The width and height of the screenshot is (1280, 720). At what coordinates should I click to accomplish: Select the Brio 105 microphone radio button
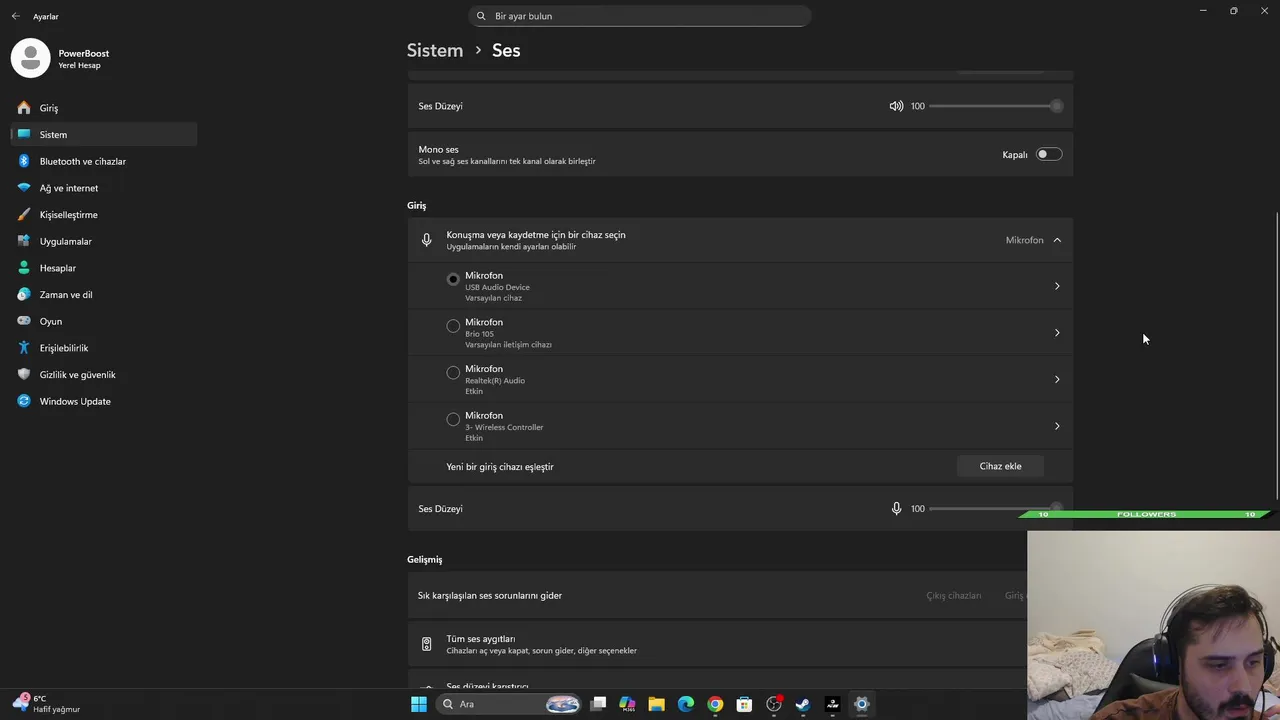pos(453,326)
